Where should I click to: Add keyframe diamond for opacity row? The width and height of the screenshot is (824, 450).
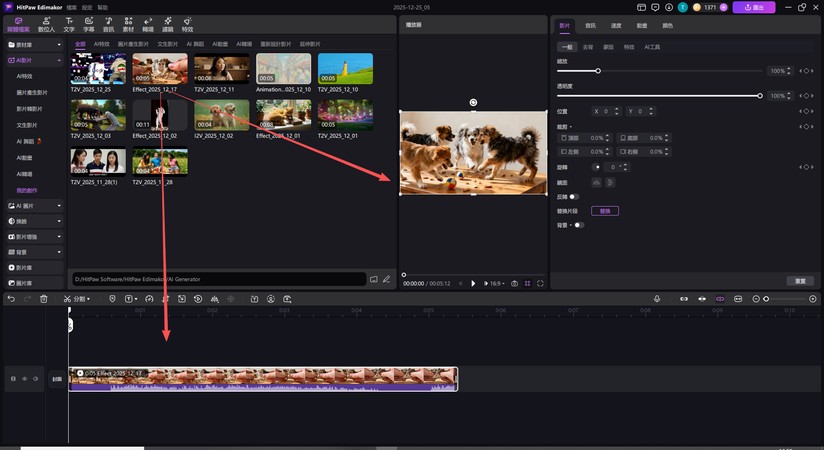(807, 96)
